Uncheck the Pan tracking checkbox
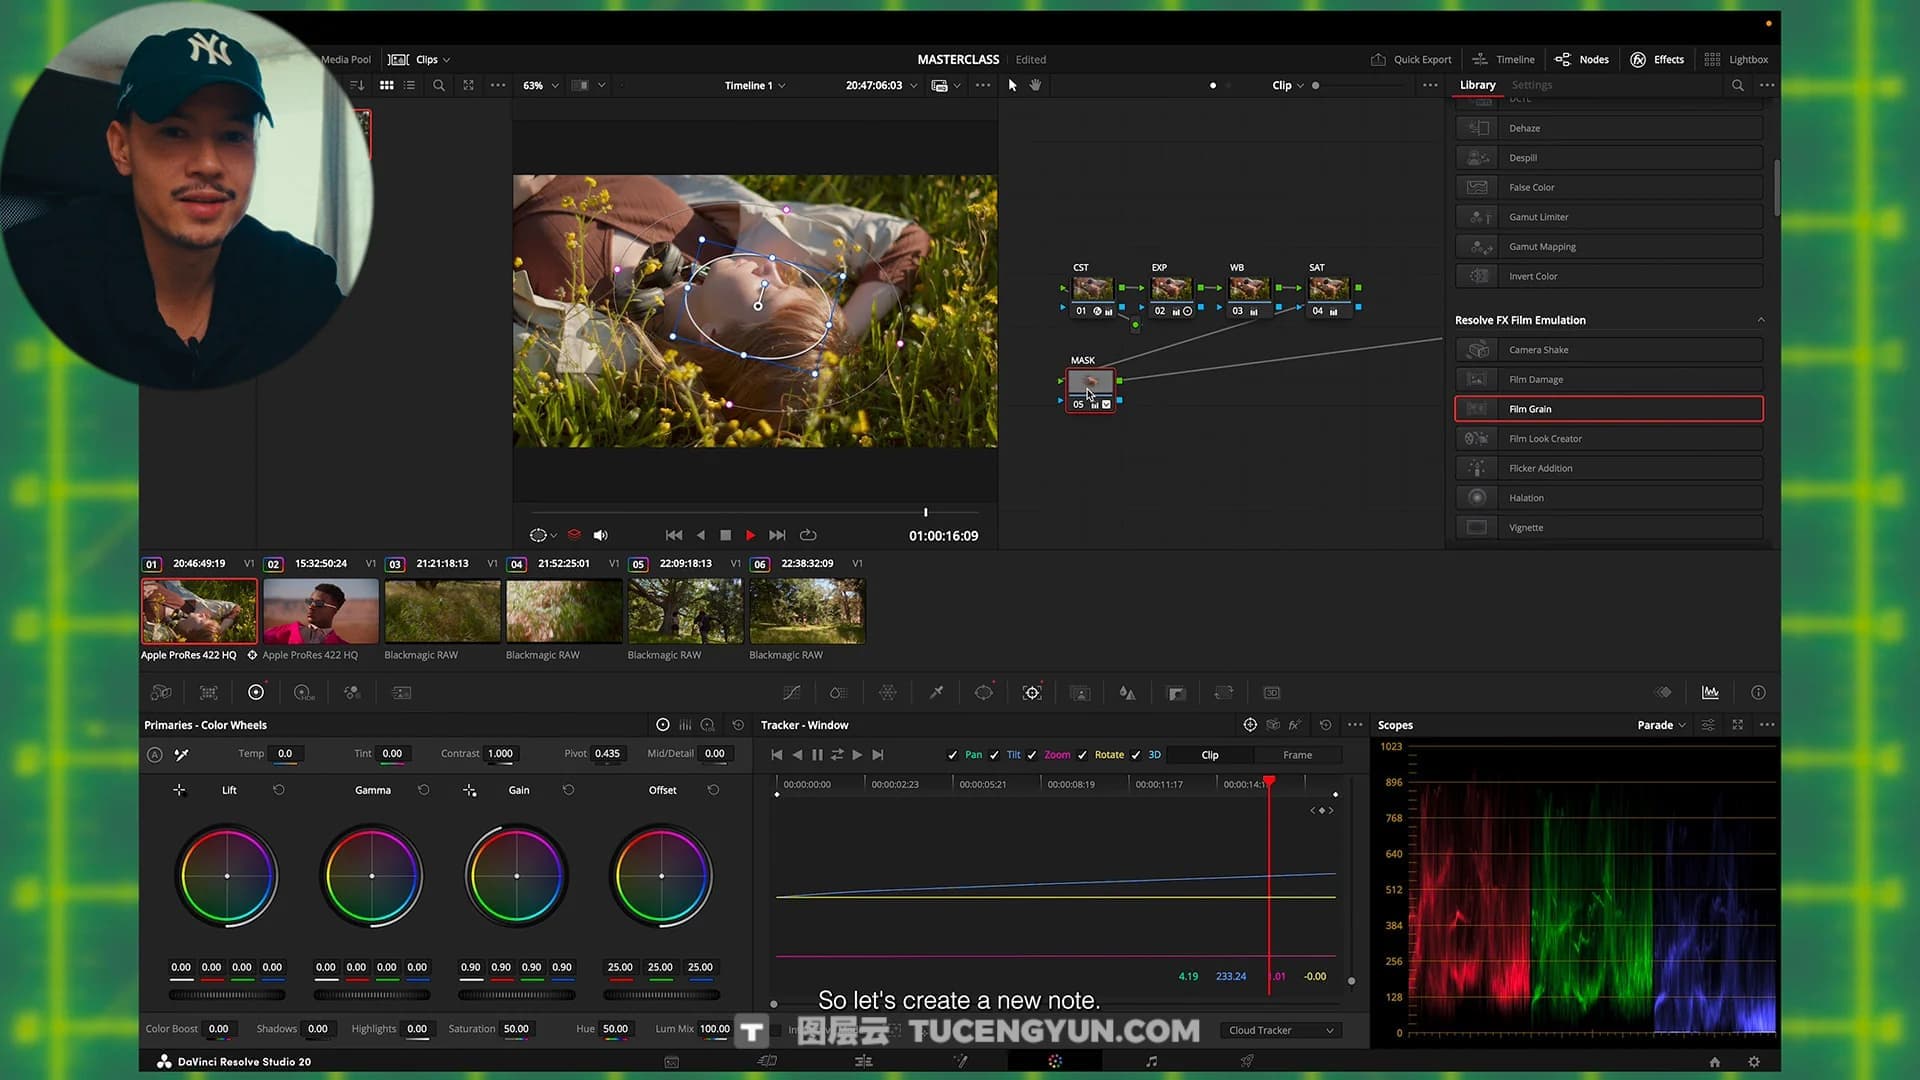The width and height of the screenshot is (1920, 1080). point(952,755)
